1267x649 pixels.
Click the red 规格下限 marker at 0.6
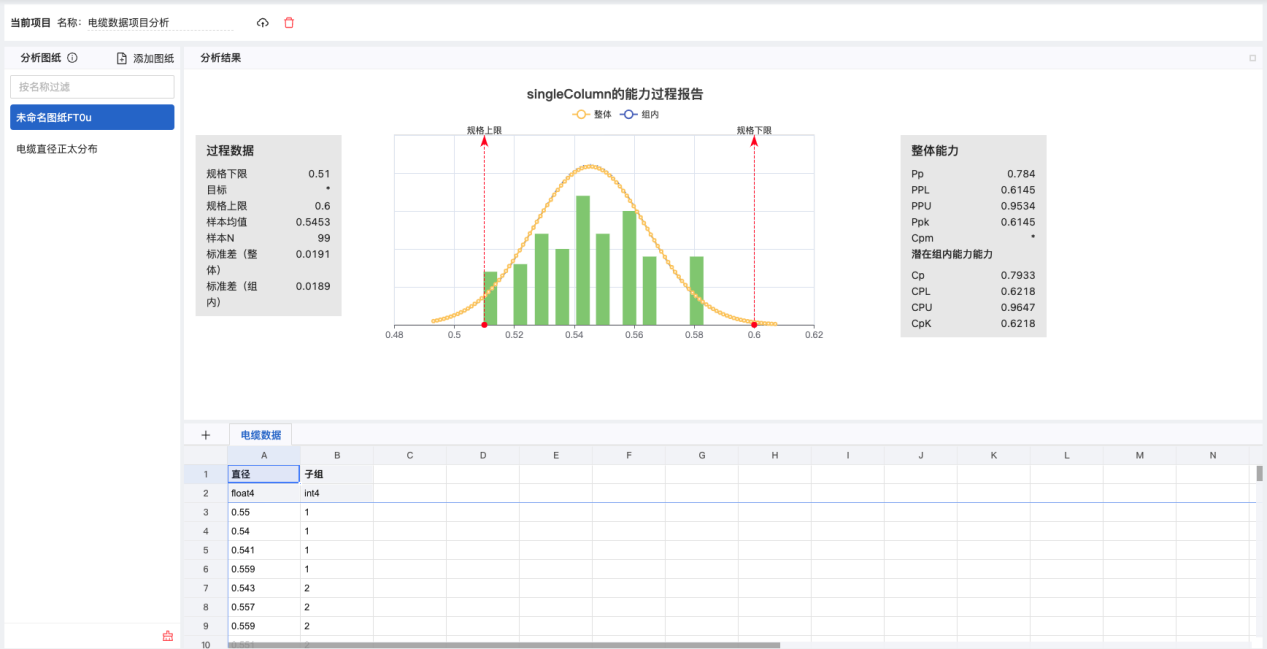754,325
